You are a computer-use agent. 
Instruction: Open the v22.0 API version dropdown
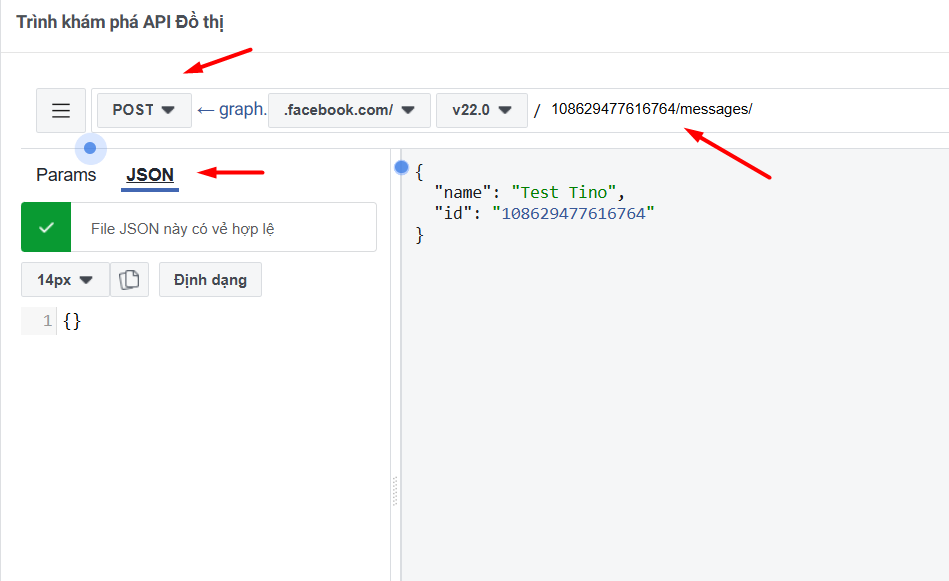[x=482, y=110]
